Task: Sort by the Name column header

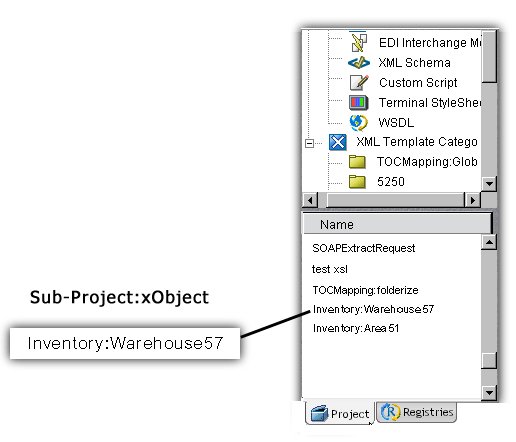Action: pos(397,224)
